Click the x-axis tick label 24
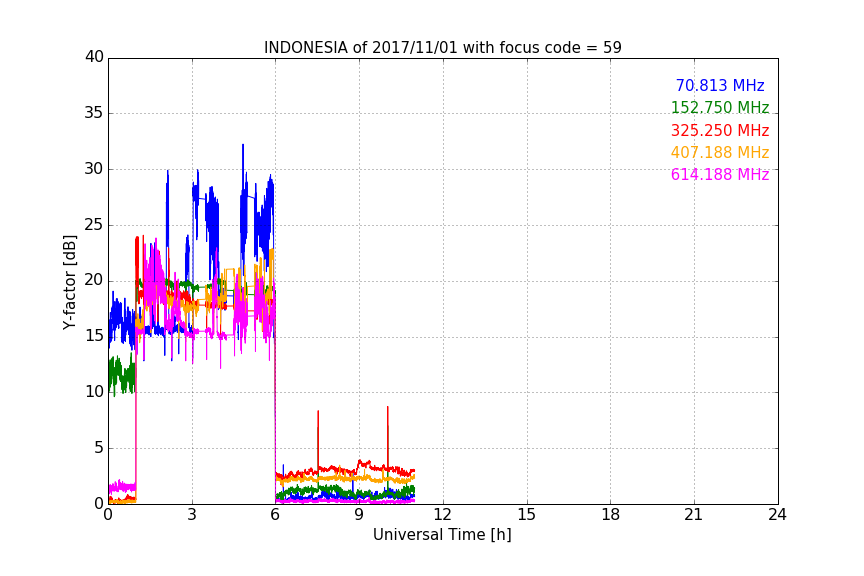This screenshot has height=576, width=864. 777,515
